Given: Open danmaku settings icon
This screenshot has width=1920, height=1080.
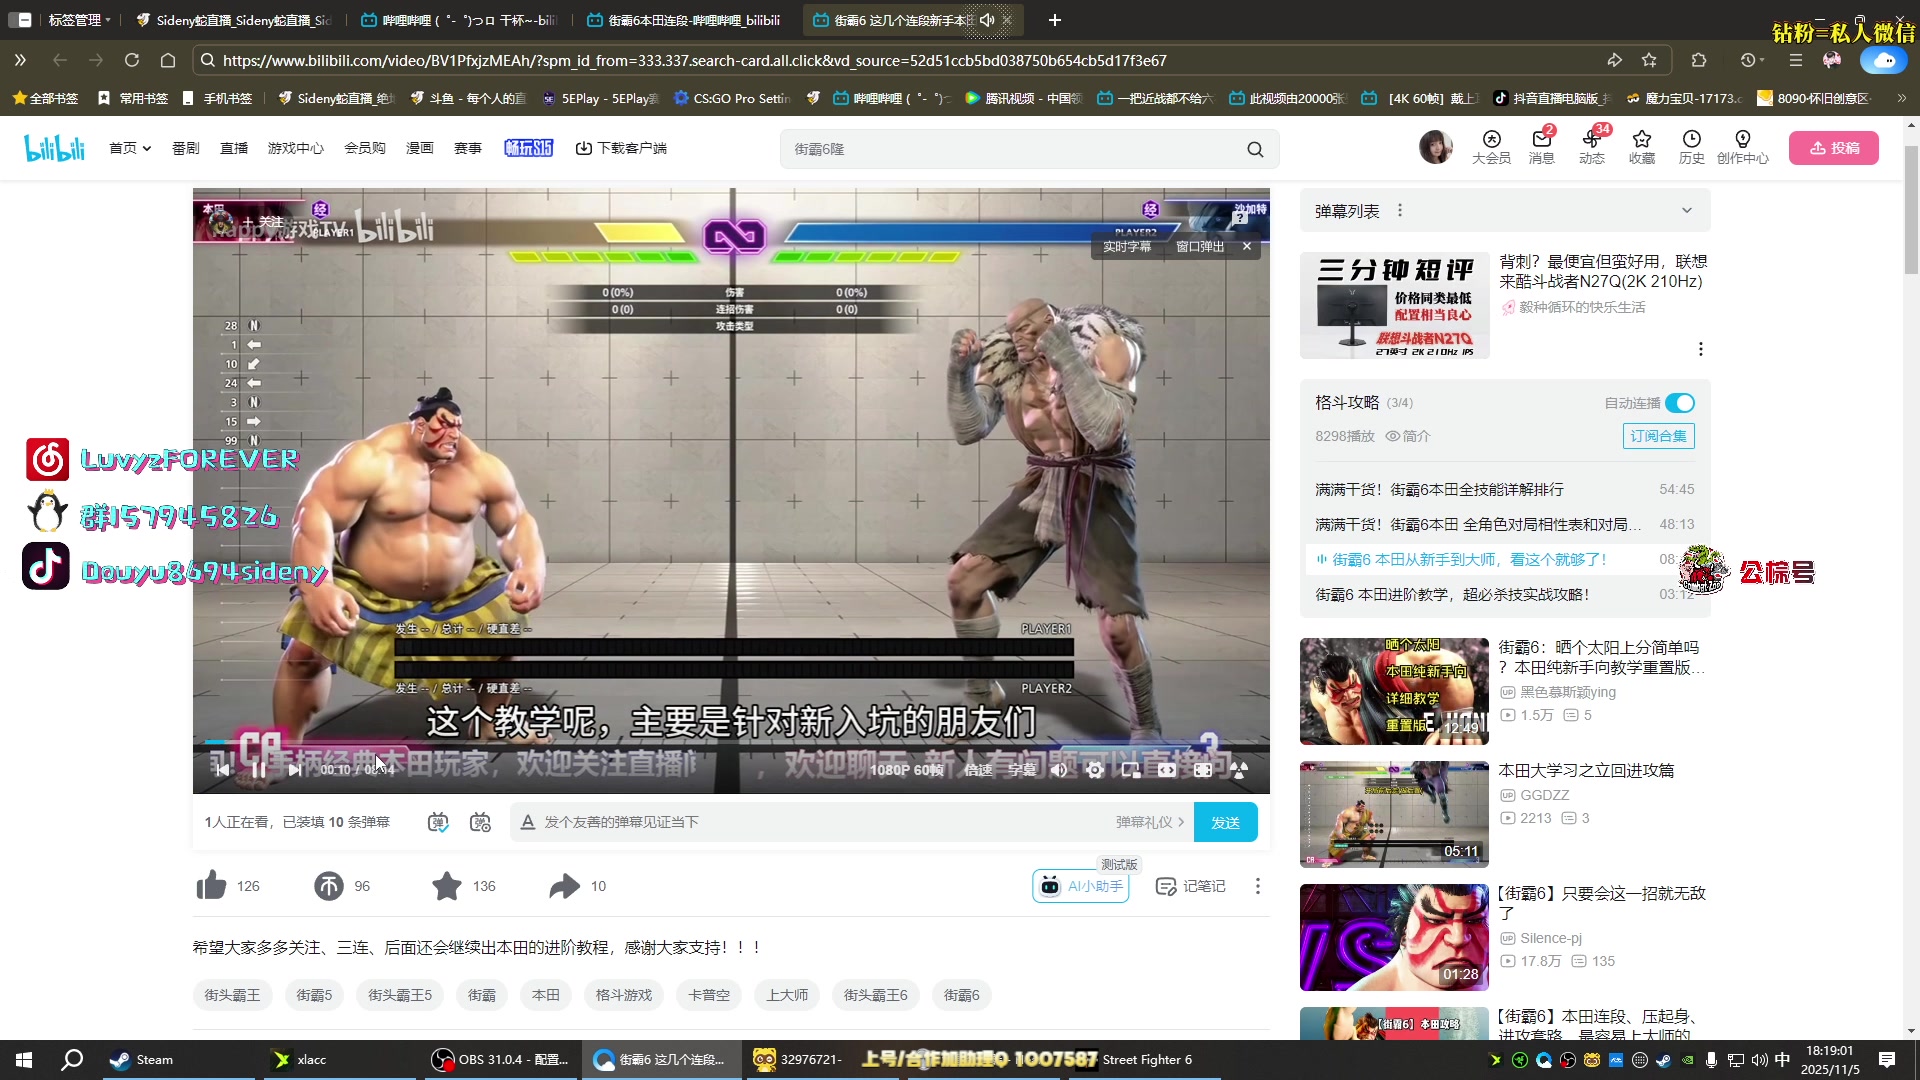Looking at the screenshot, I should (480, 822).
